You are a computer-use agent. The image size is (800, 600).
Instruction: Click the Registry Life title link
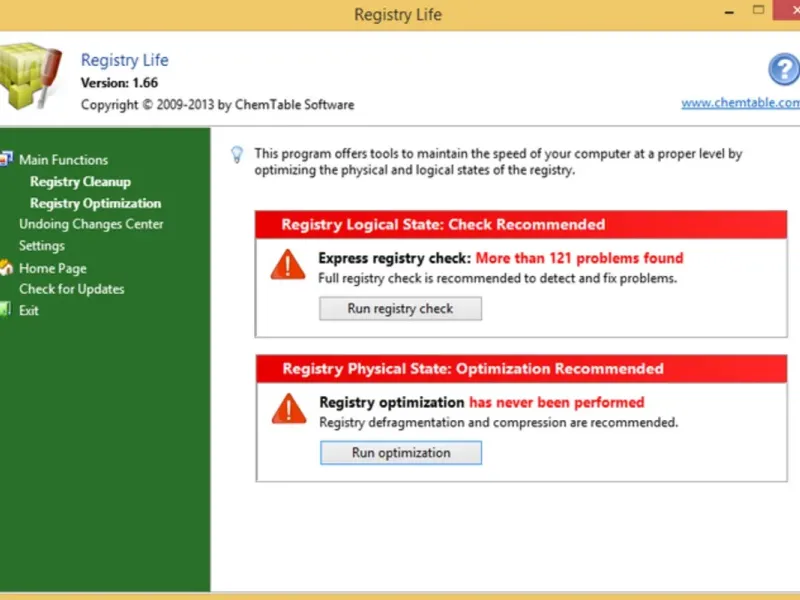(124, 60)
